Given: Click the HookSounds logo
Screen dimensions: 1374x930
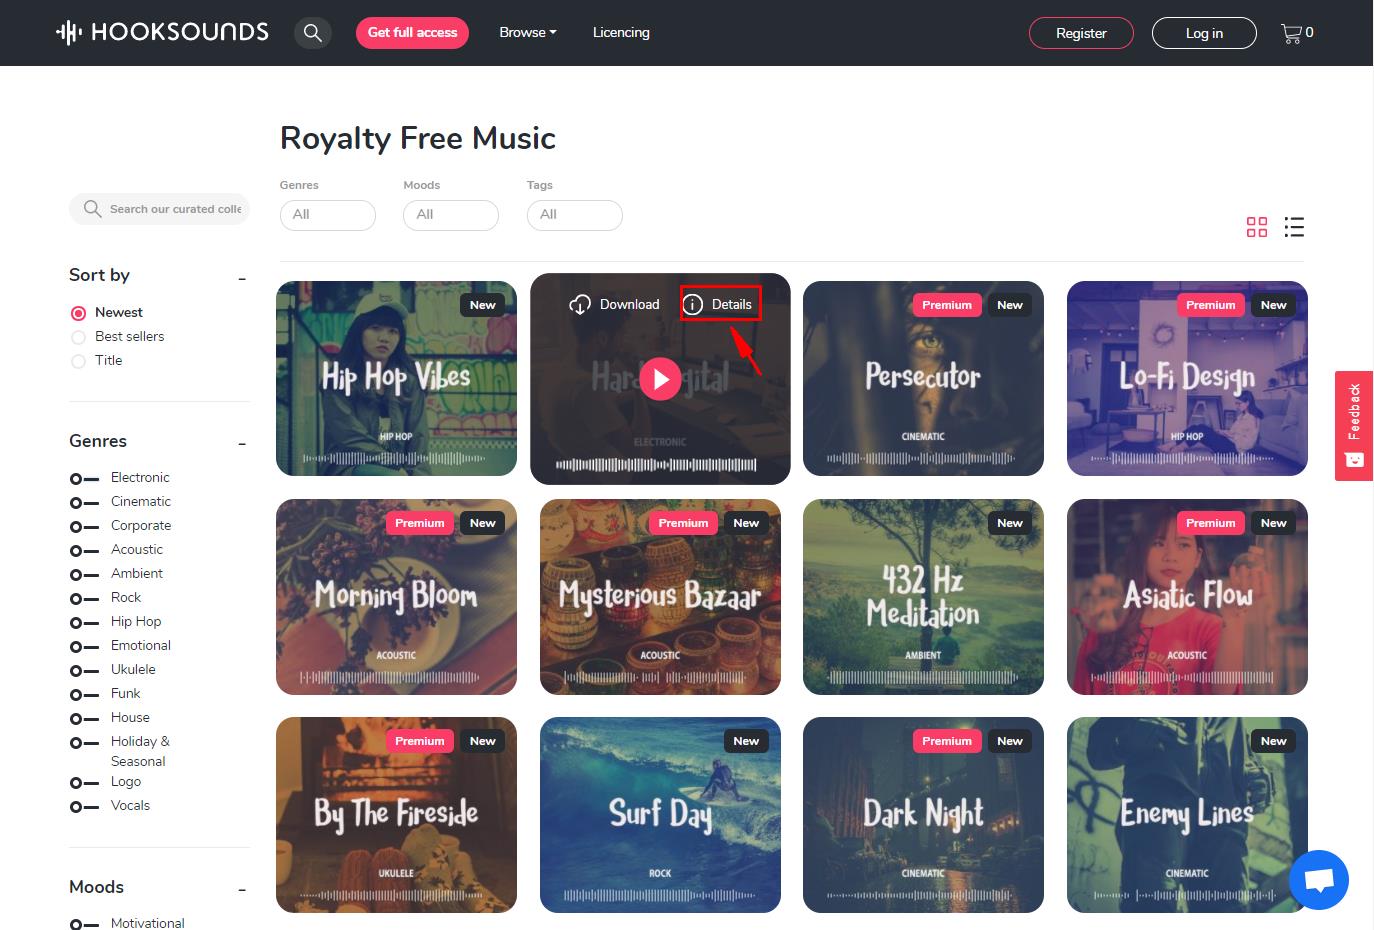Looking at the screenshot, I should [x=162, y=32].
